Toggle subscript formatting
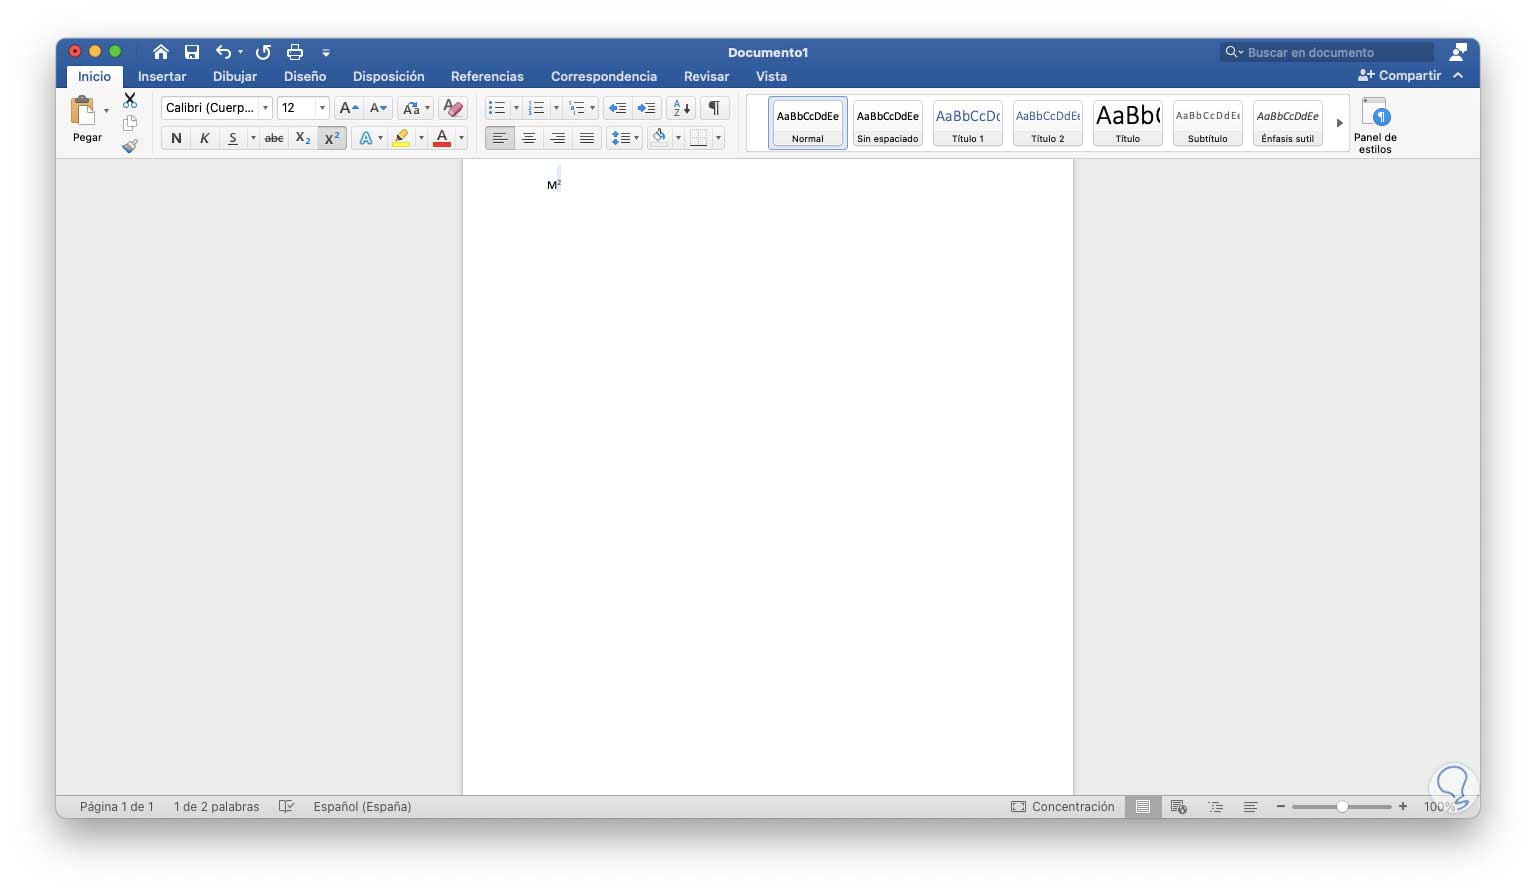1536x892 pixels. [x=303, y=138]
